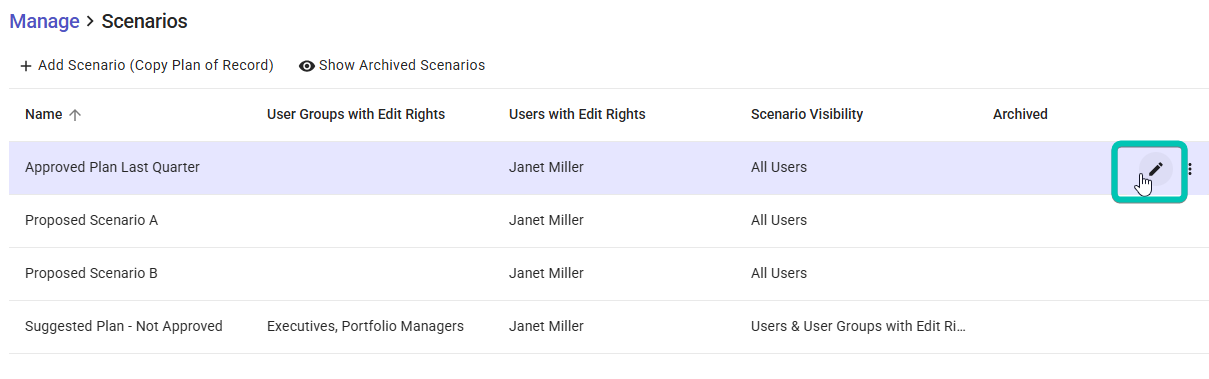Viewport: 1209px width, 379px height.
Task: Select the Proposed Scenario A row
Action: [608, 221]
